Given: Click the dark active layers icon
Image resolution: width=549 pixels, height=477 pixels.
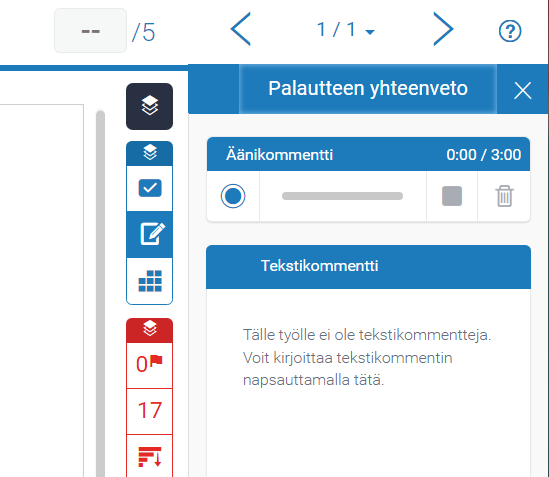Looking at the screenshot, I should point(150,106).
